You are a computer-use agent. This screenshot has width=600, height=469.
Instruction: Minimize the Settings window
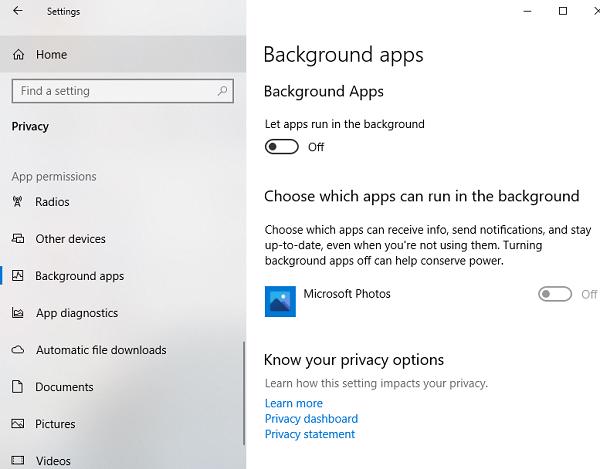click(527, 11)
